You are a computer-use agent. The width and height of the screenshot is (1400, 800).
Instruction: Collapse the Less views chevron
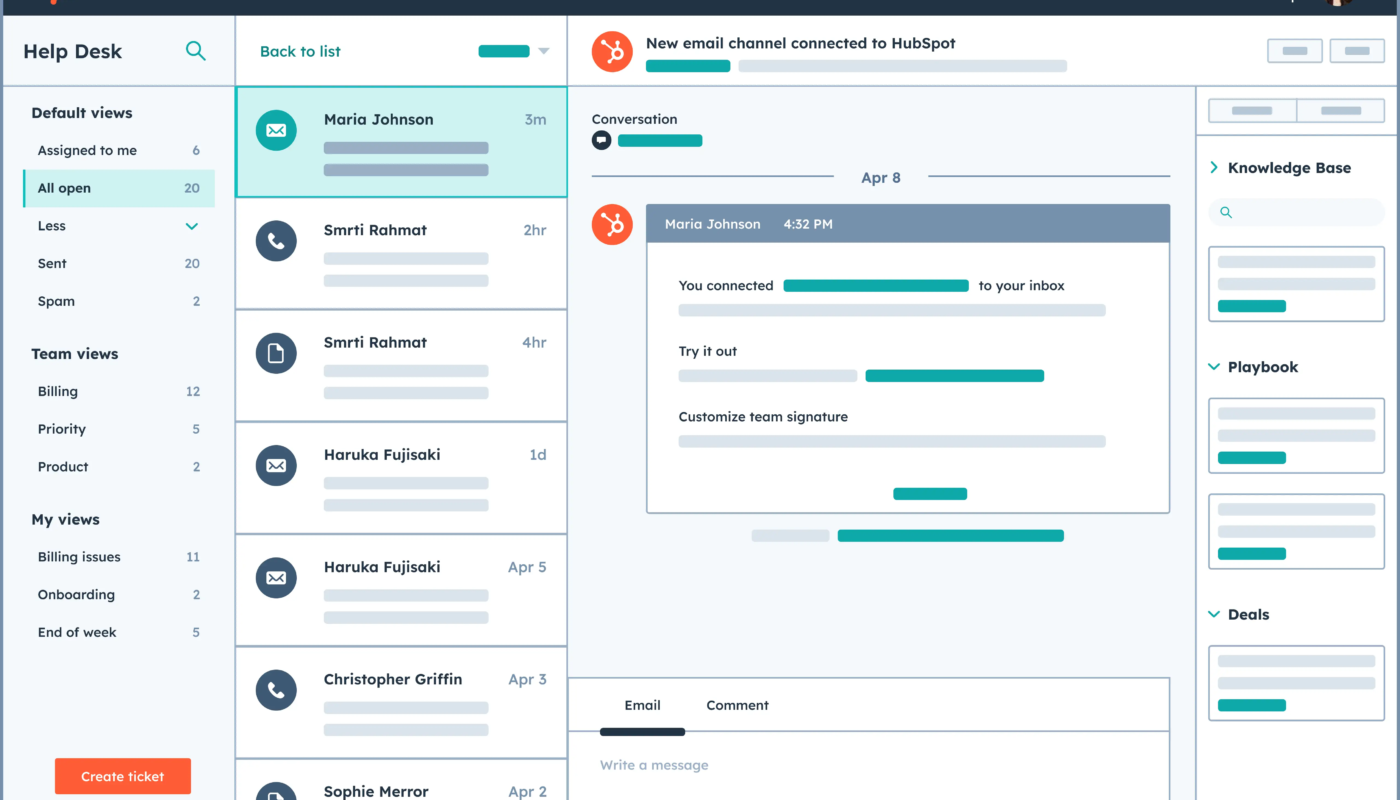(x=192, y=226)
